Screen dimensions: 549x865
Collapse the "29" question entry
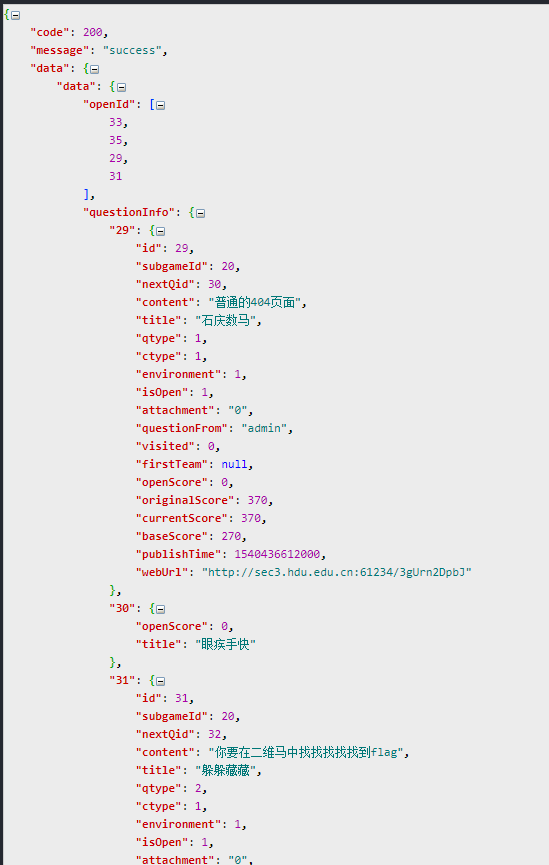pos(161,231)
